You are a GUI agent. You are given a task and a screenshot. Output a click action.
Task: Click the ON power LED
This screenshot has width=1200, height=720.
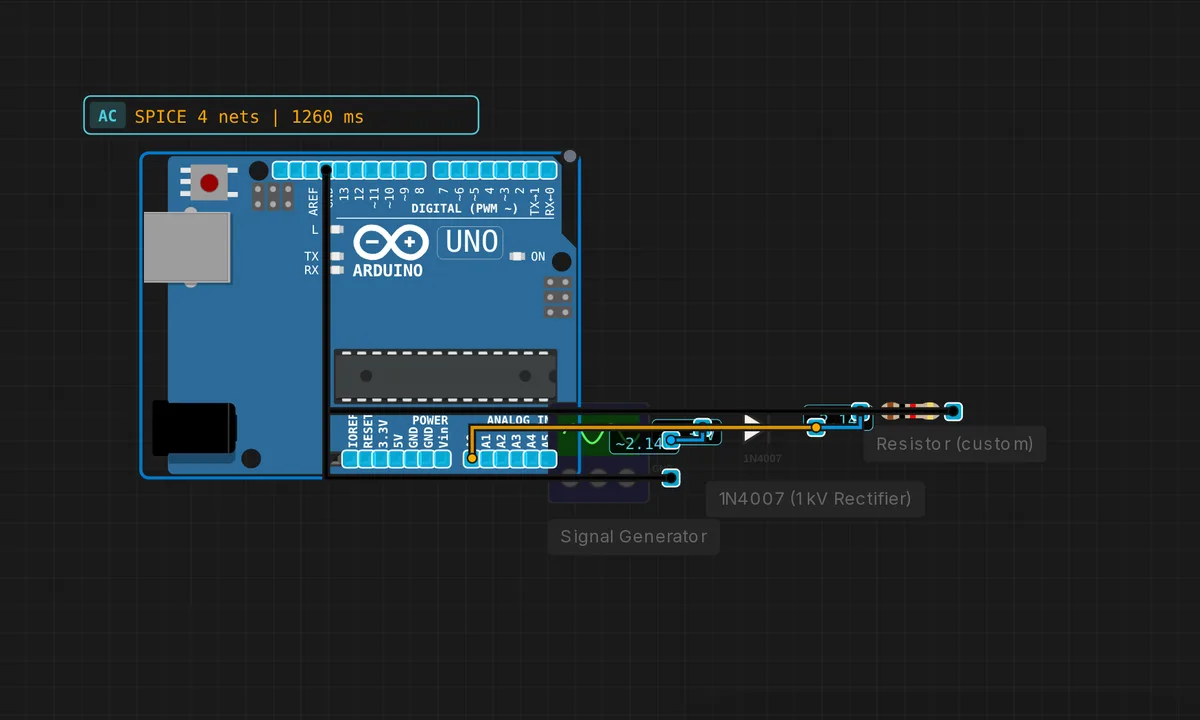(x=517, y=257)
